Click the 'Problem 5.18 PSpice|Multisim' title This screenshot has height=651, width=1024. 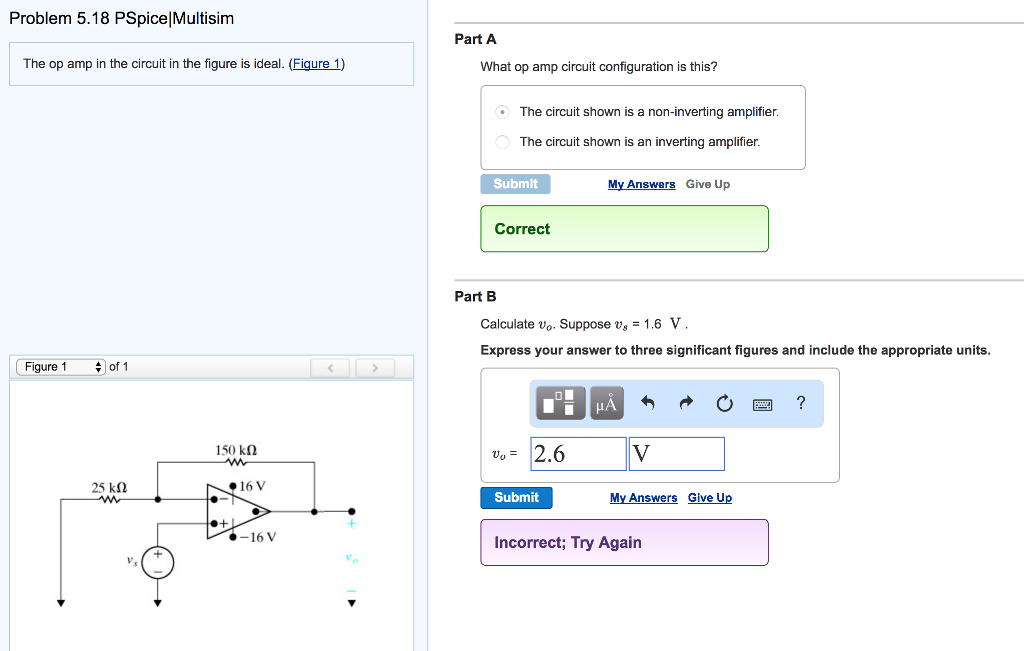pyautogui.click(x=121, y=18)
